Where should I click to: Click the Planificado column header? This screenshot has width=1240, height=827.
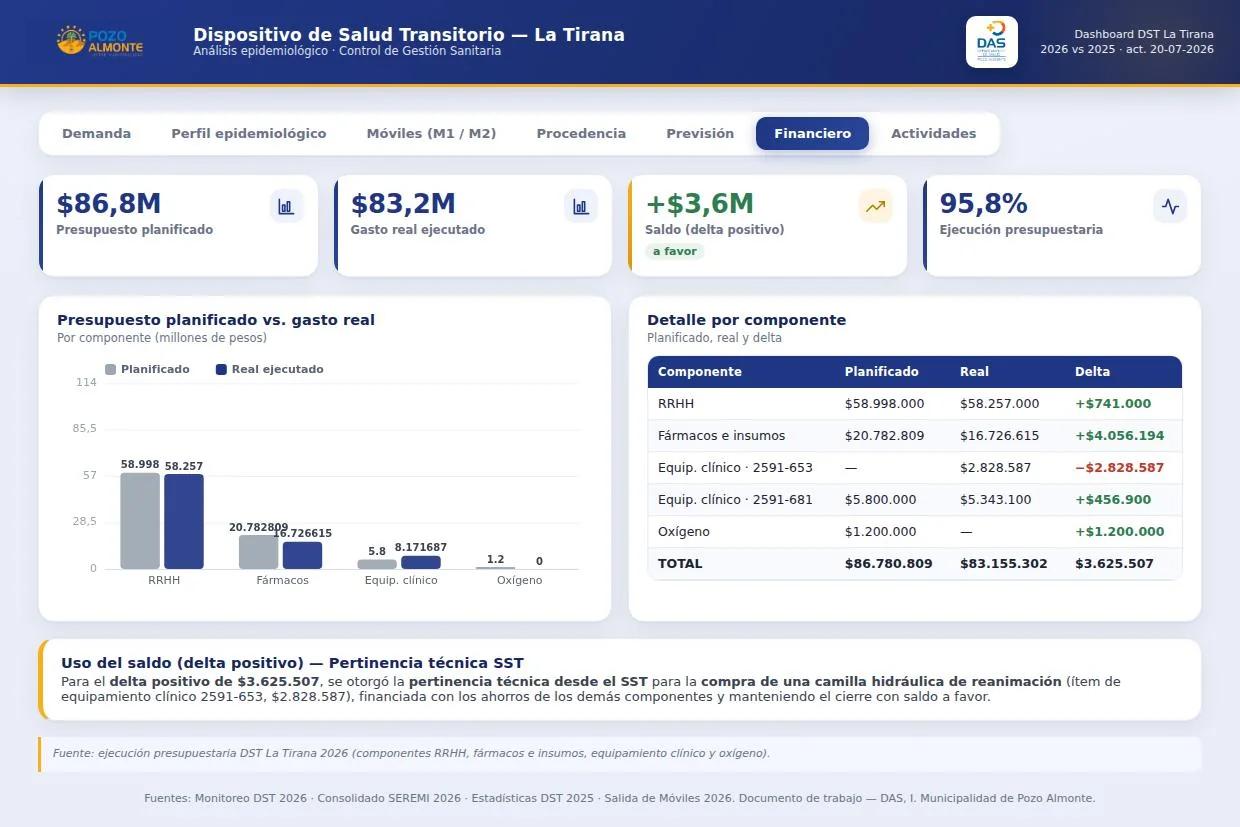click(881, 372)
